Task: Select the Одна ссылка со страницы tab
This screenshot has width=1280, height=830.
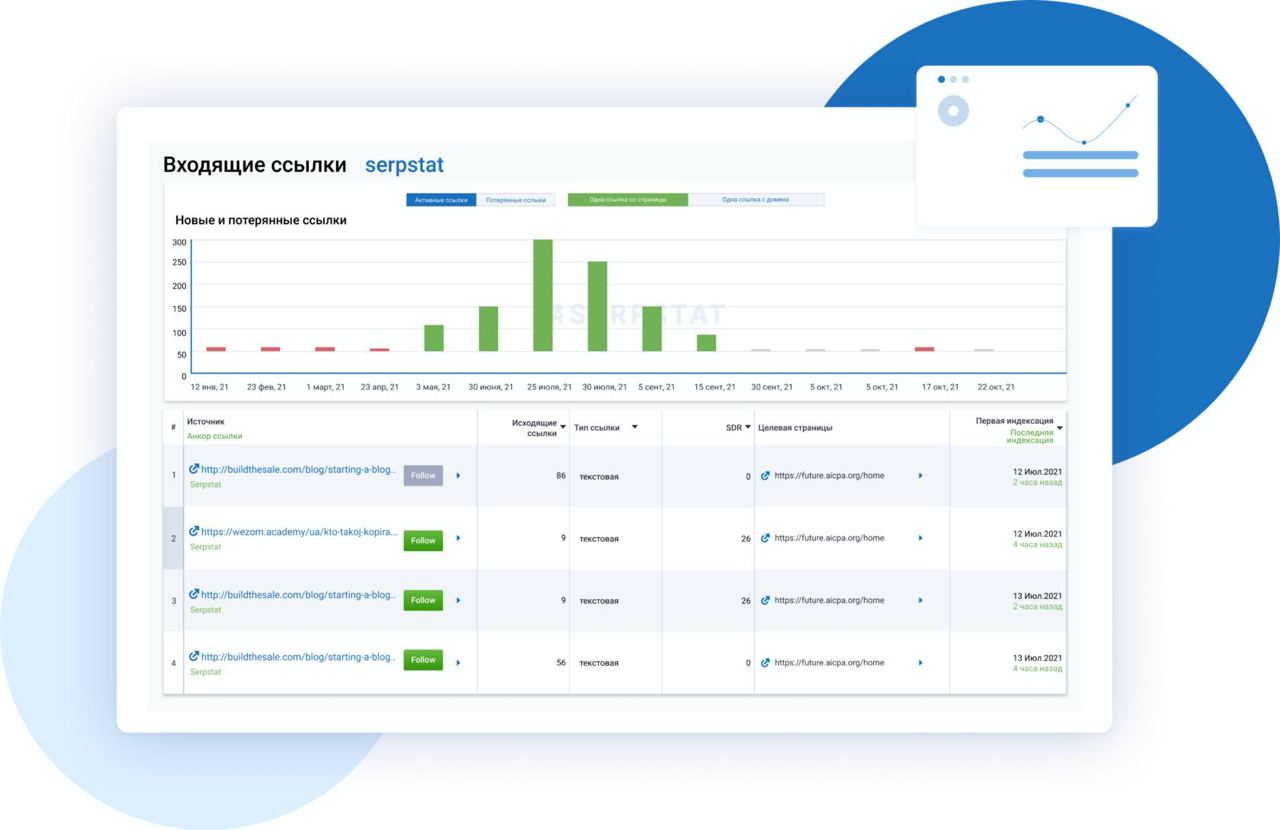Action: point(628,200)
